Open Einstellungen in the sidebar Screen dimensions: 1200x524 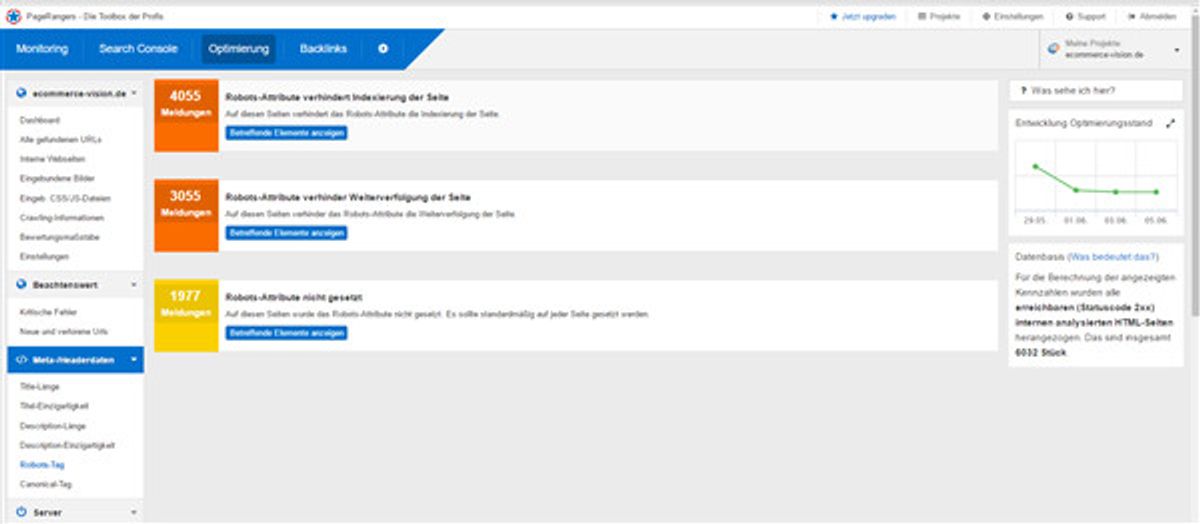[45, 257]
